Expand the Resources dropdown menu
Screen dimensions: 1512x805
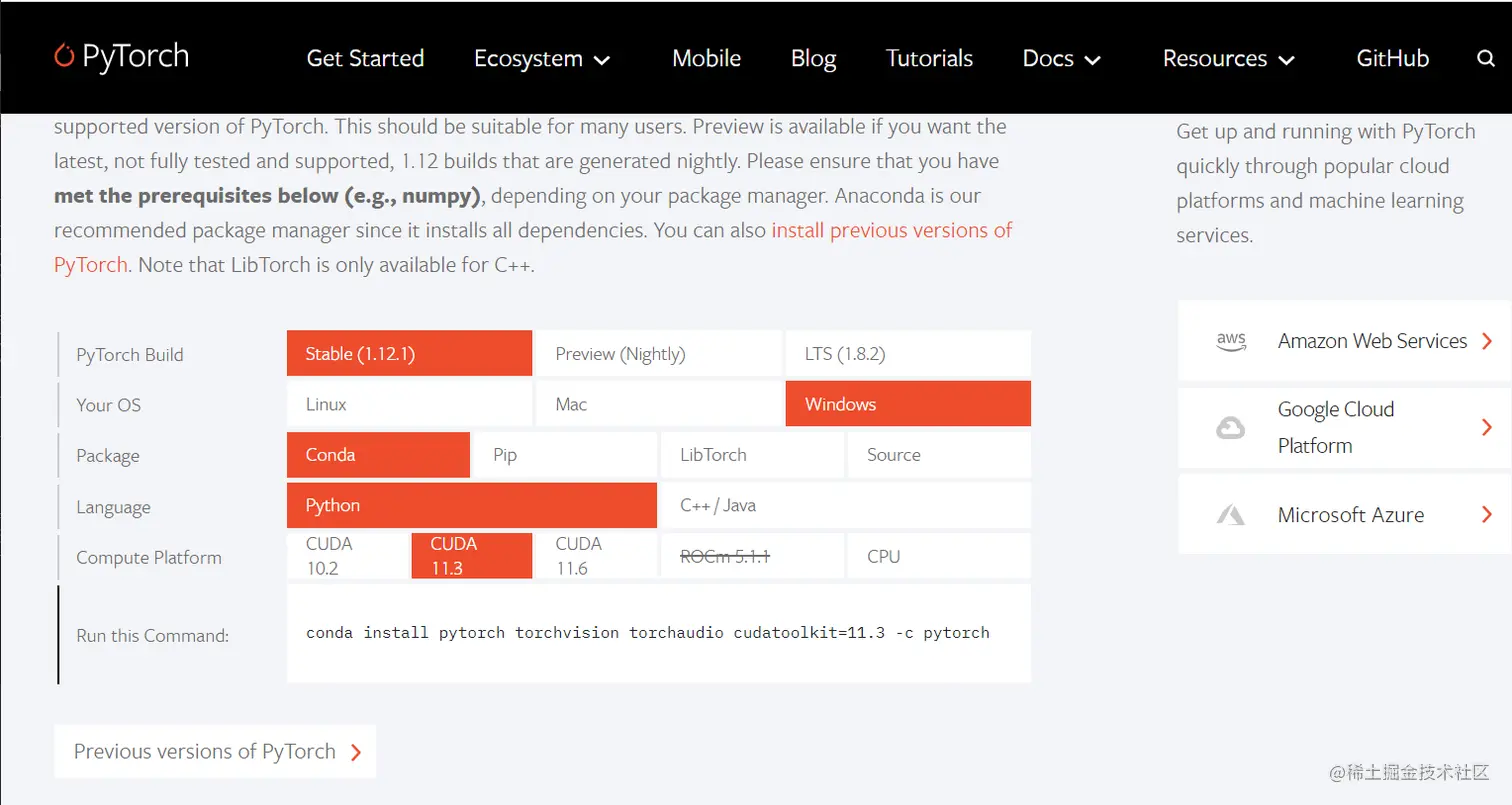[1228, 59]
